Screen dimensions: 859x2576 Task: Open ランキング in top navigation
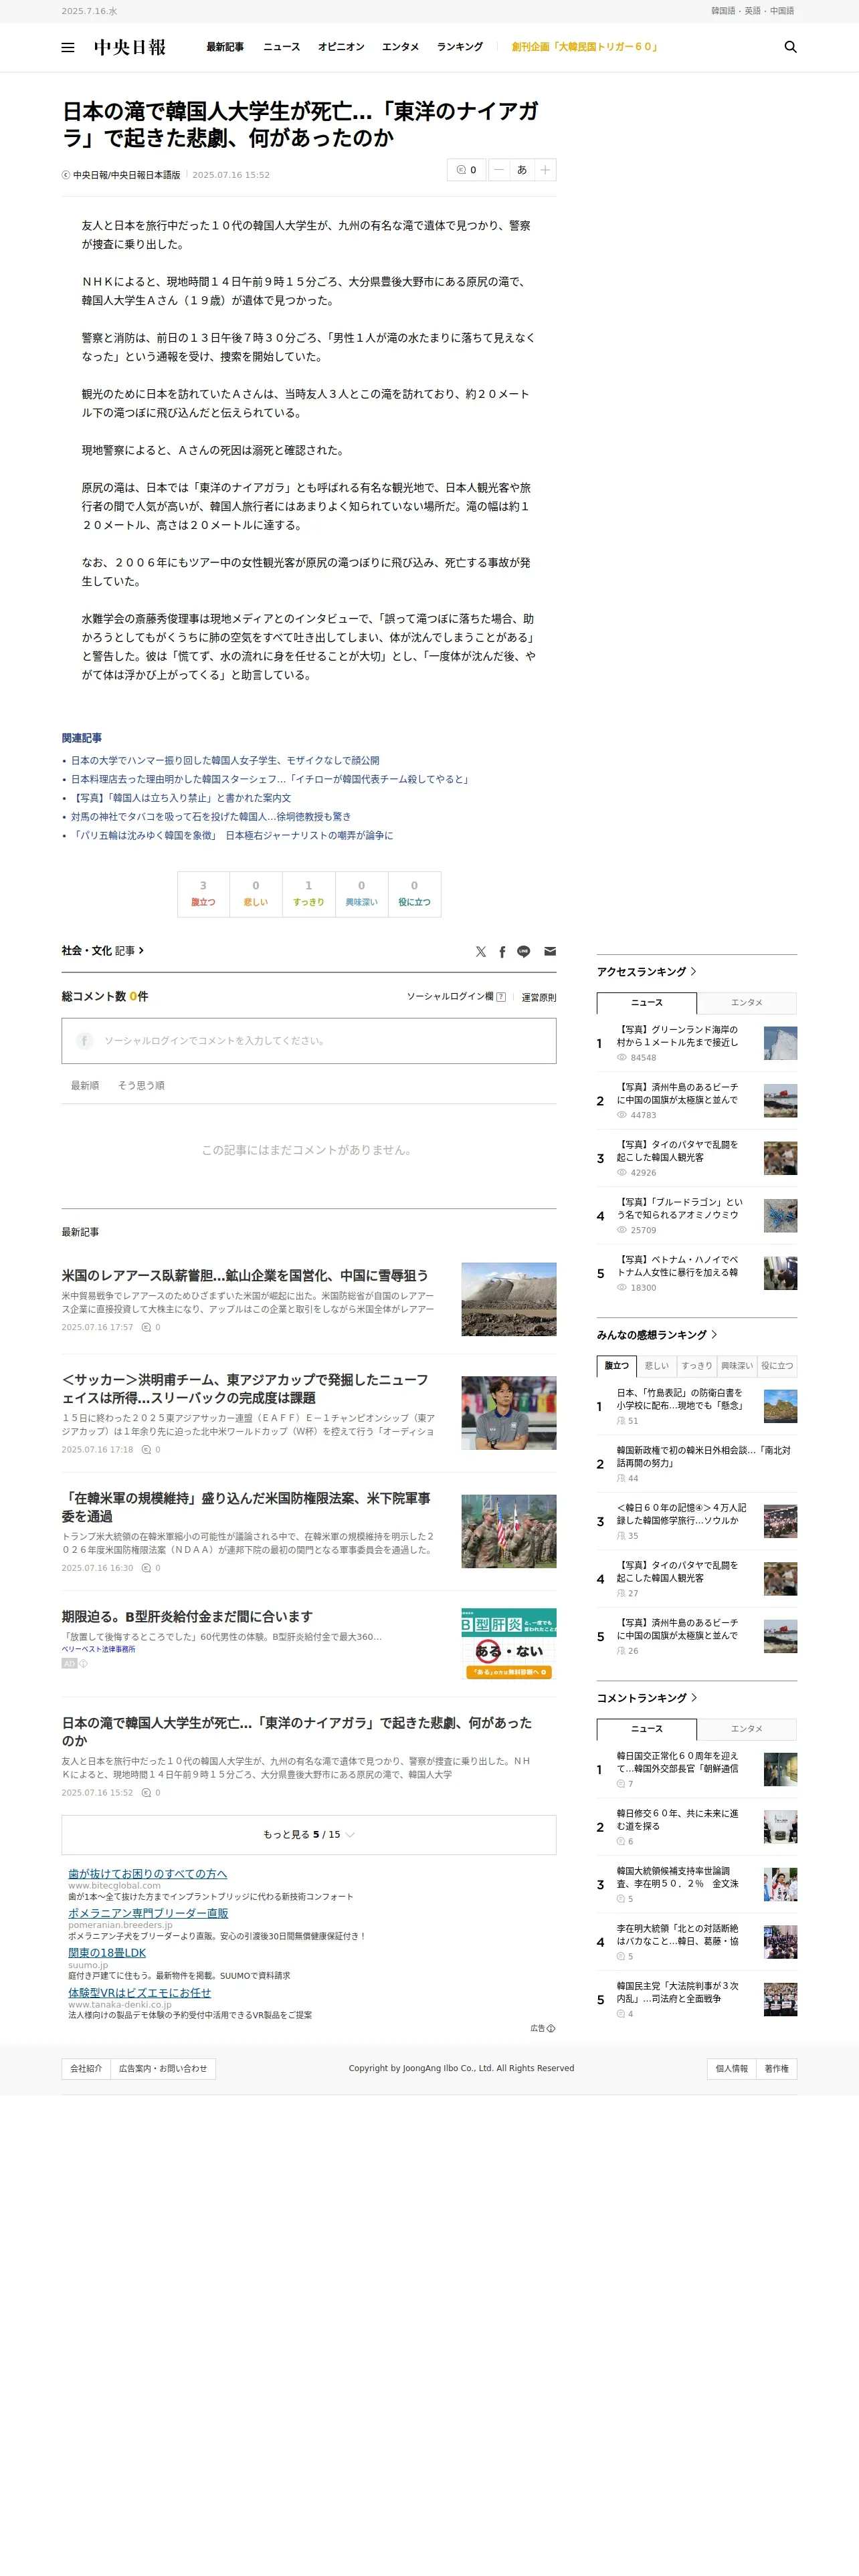coord(460,47)
